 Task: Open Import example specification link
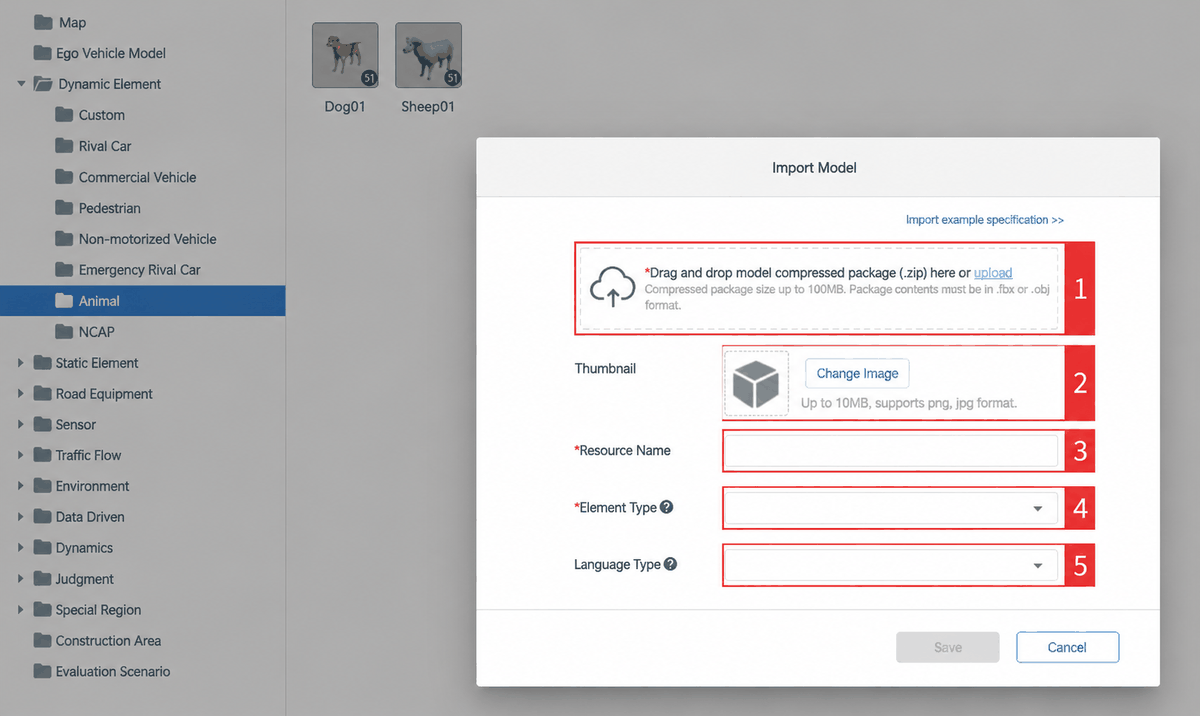coord(985,220)
